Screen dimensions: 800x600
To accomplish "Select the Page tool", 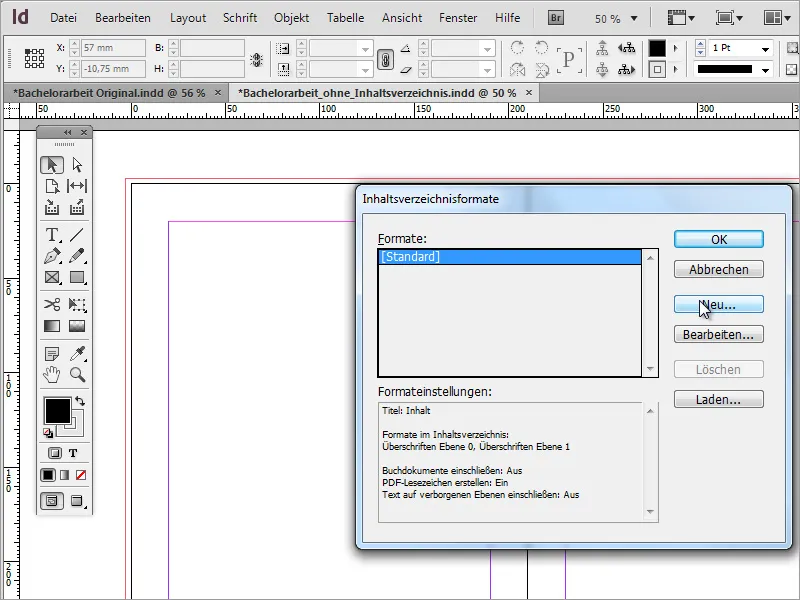I will point(52,186).
